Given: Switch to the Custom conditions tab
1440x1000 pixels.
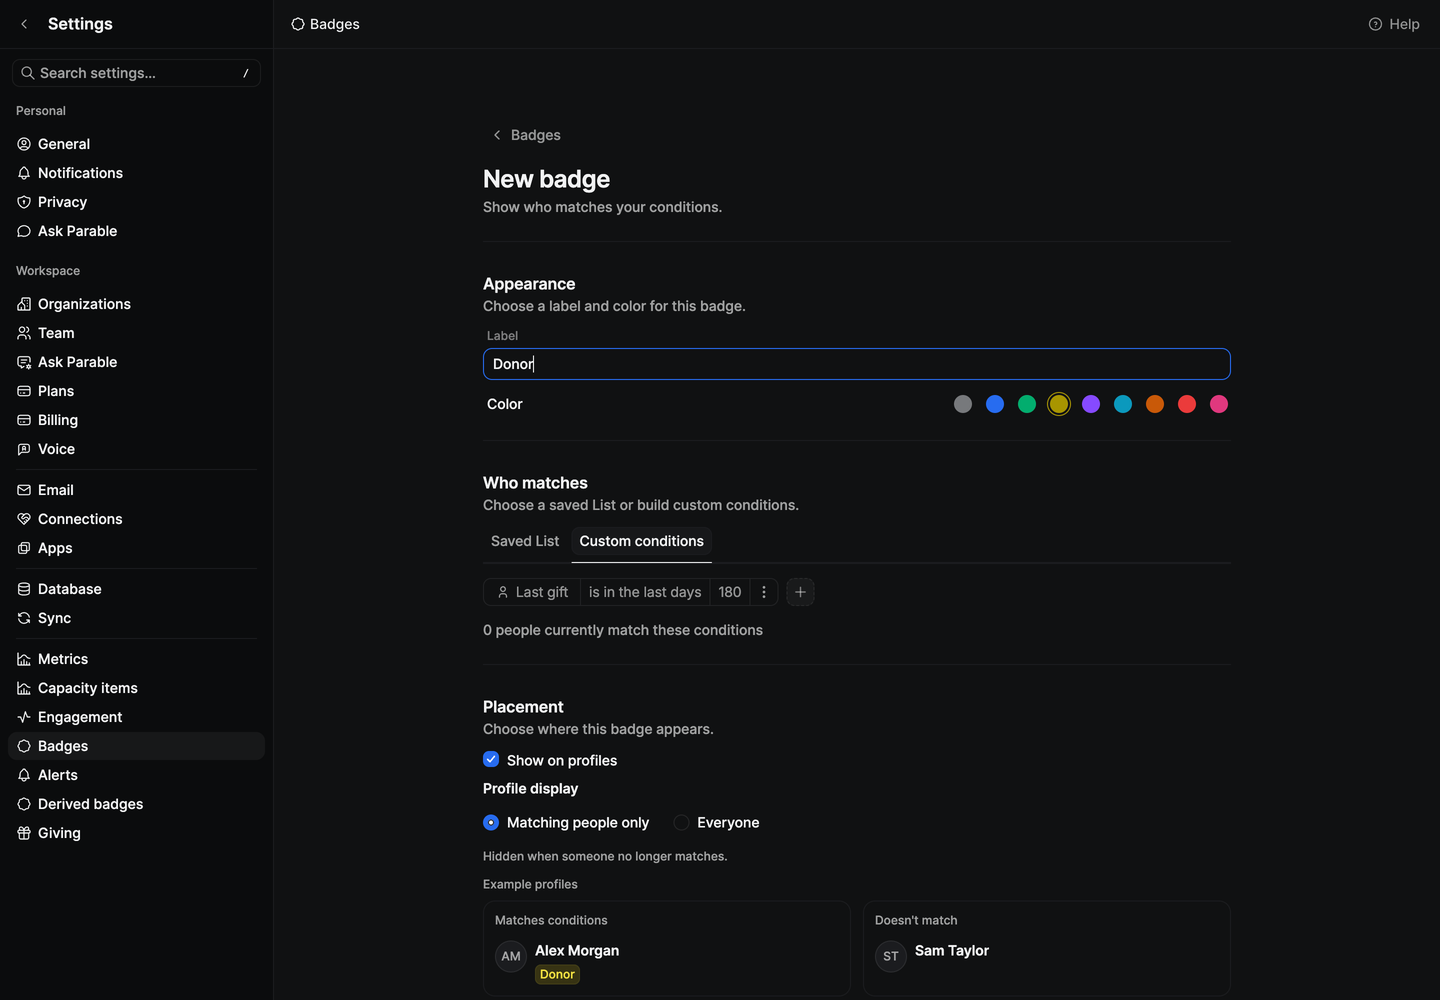Looking at the screenshot, I should coord(642,541).
